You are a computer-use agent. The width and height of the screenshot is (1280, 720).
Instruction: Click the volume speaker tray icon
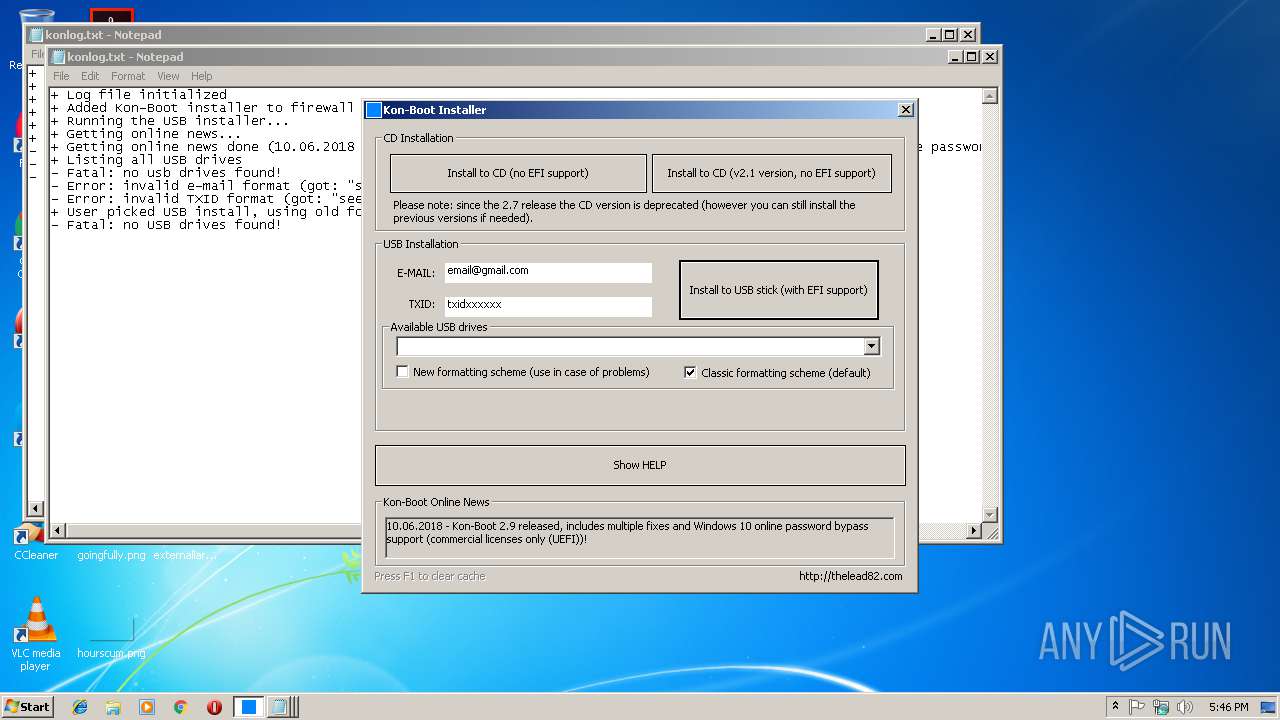(1184, 707)
